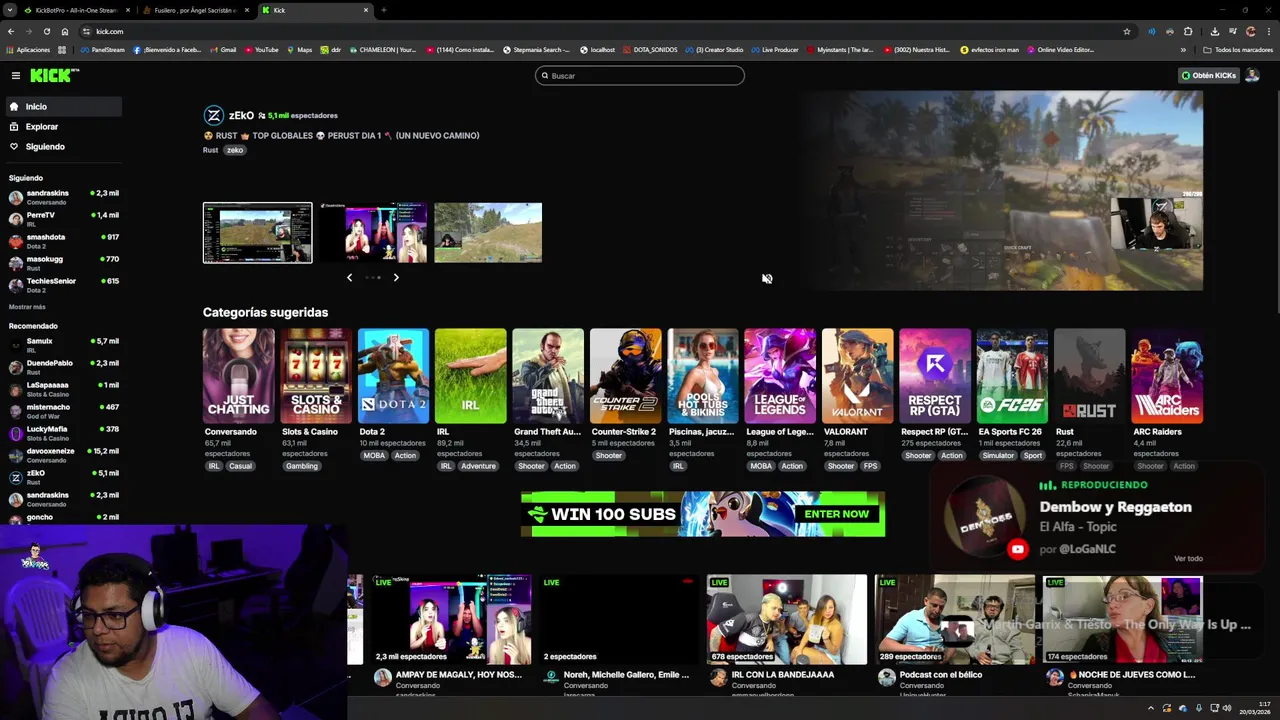1280x720 pixels.
Task: Open AMPAY DE MAGALY live stream thumbnail
Action: [x=452, y=620]
